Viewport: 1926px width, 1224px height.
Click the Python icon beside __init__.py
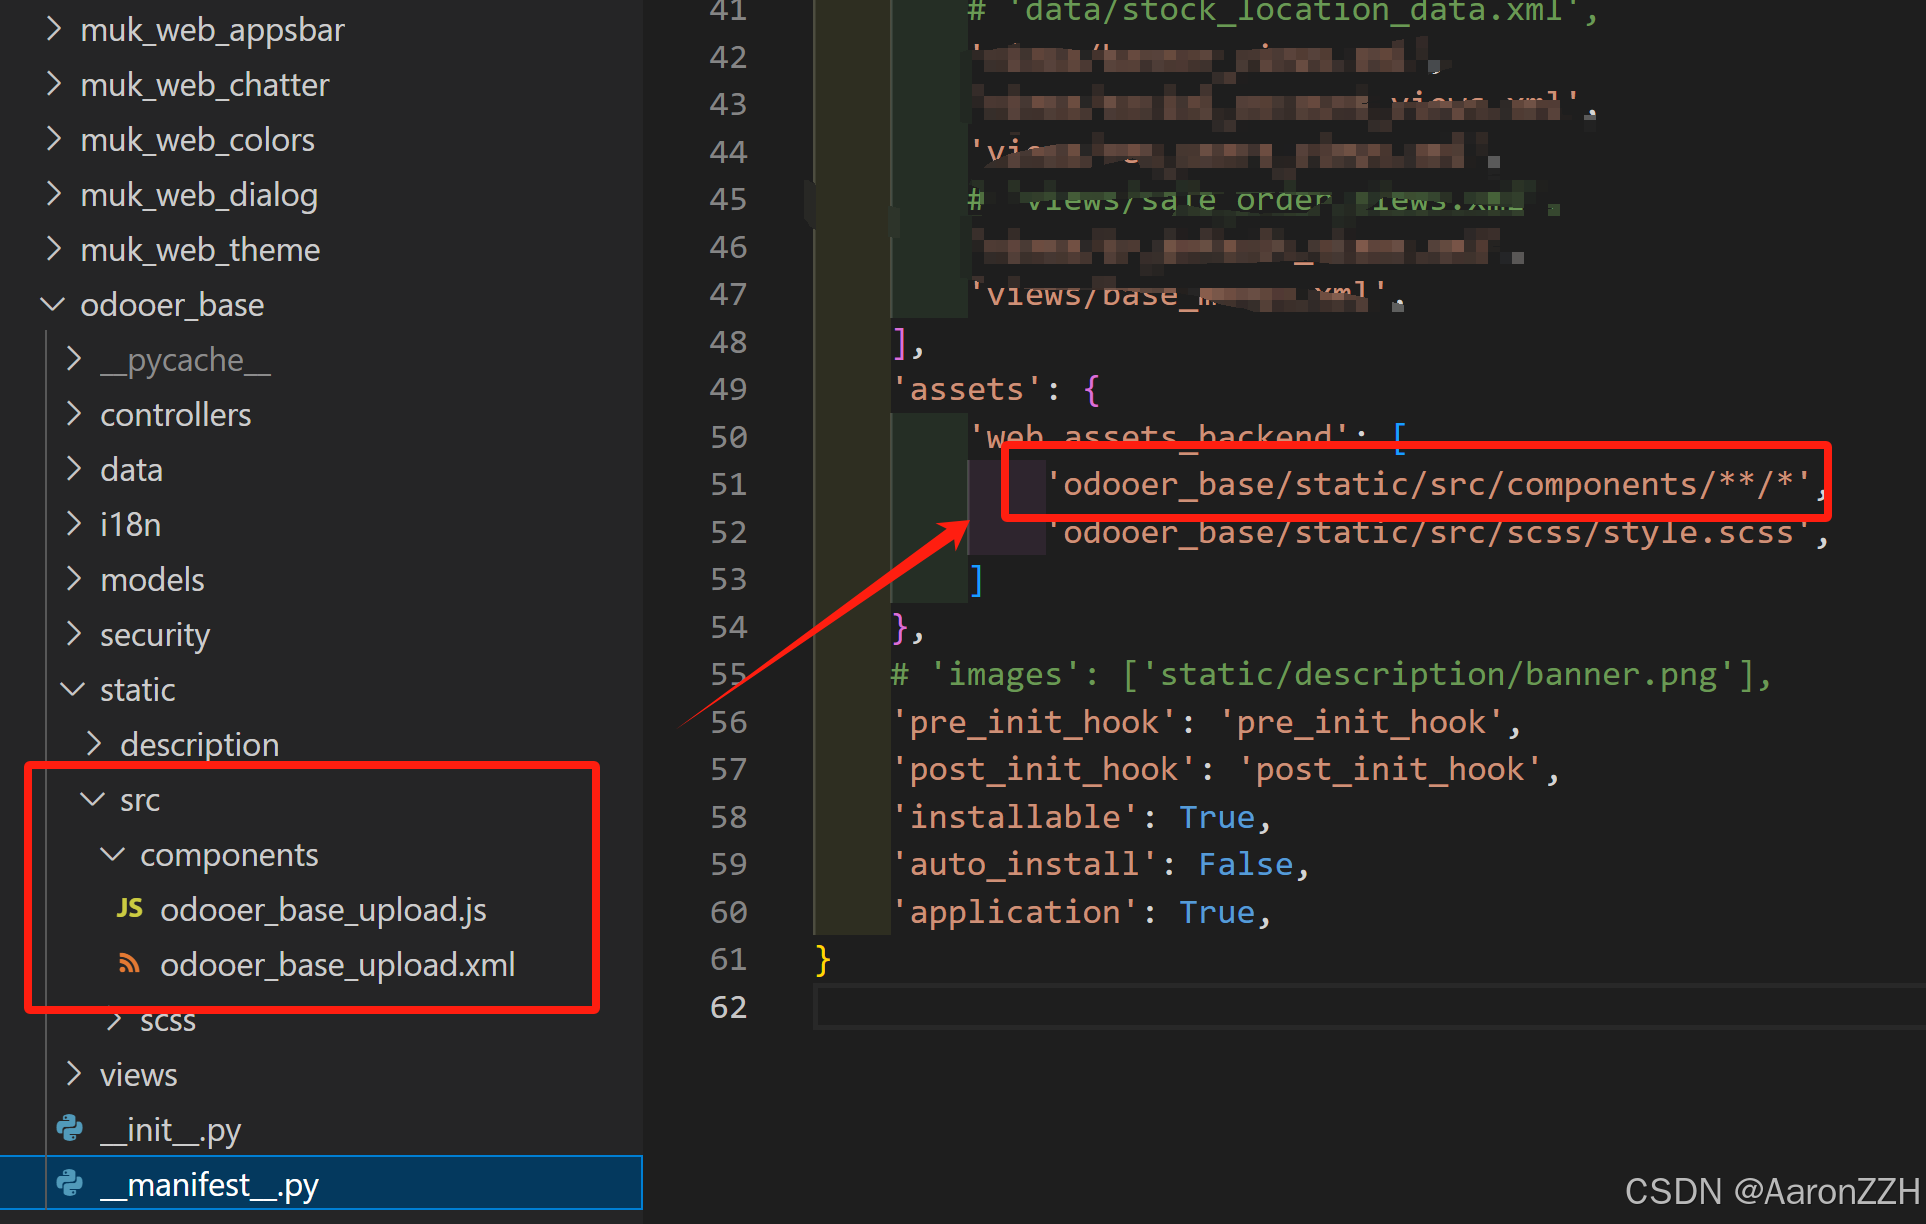click(70, 1129)
